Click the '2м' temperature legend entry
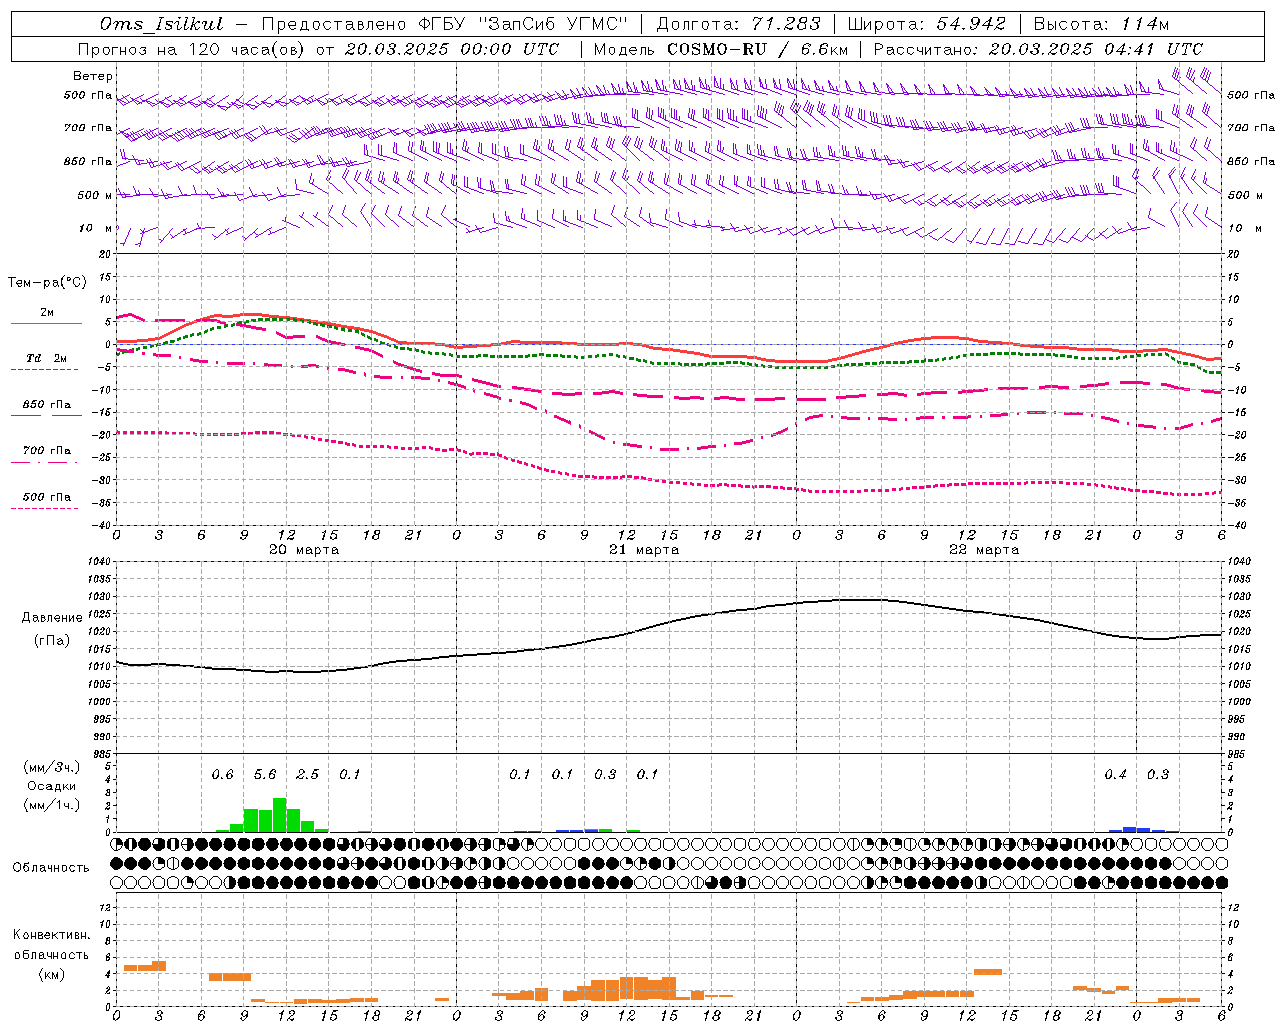Screen dimensions: 1280x1024 (47, 313)
